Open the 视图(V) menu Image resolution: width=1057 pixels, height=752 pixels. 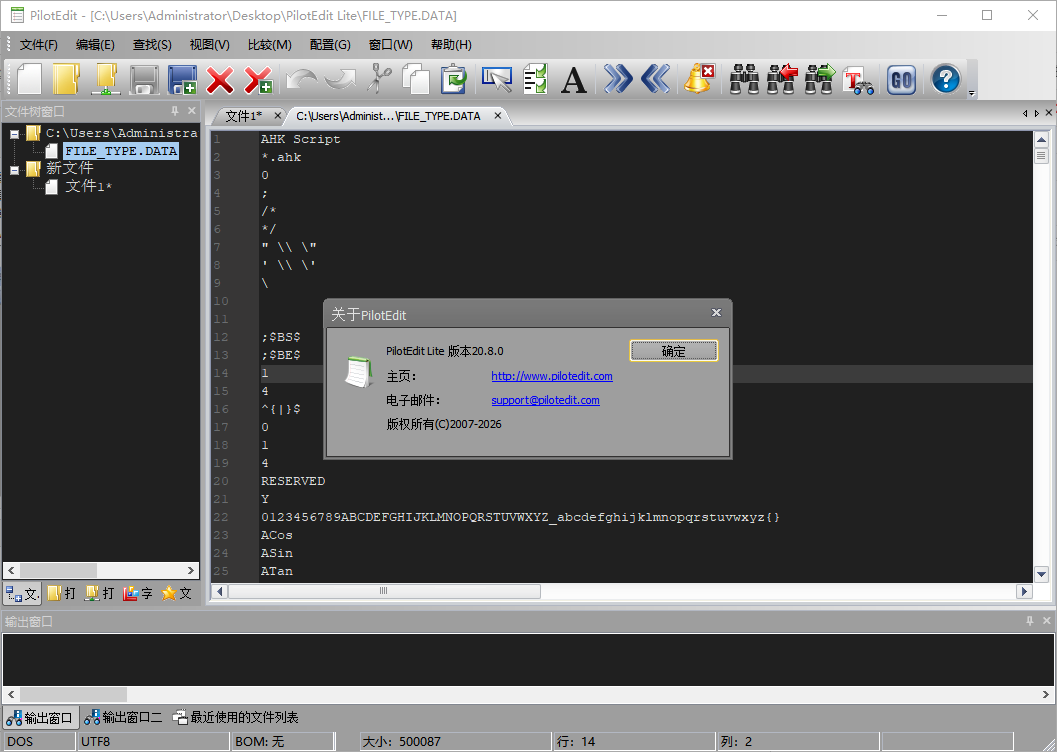[210, 44]
